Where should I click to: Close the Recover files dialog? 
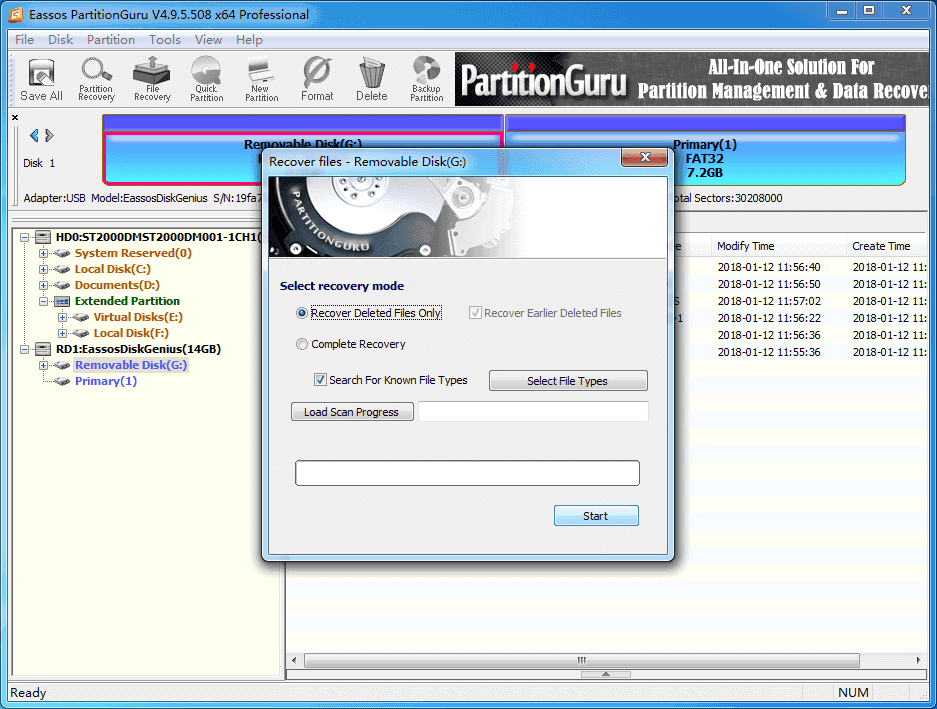tap(644, 157)
